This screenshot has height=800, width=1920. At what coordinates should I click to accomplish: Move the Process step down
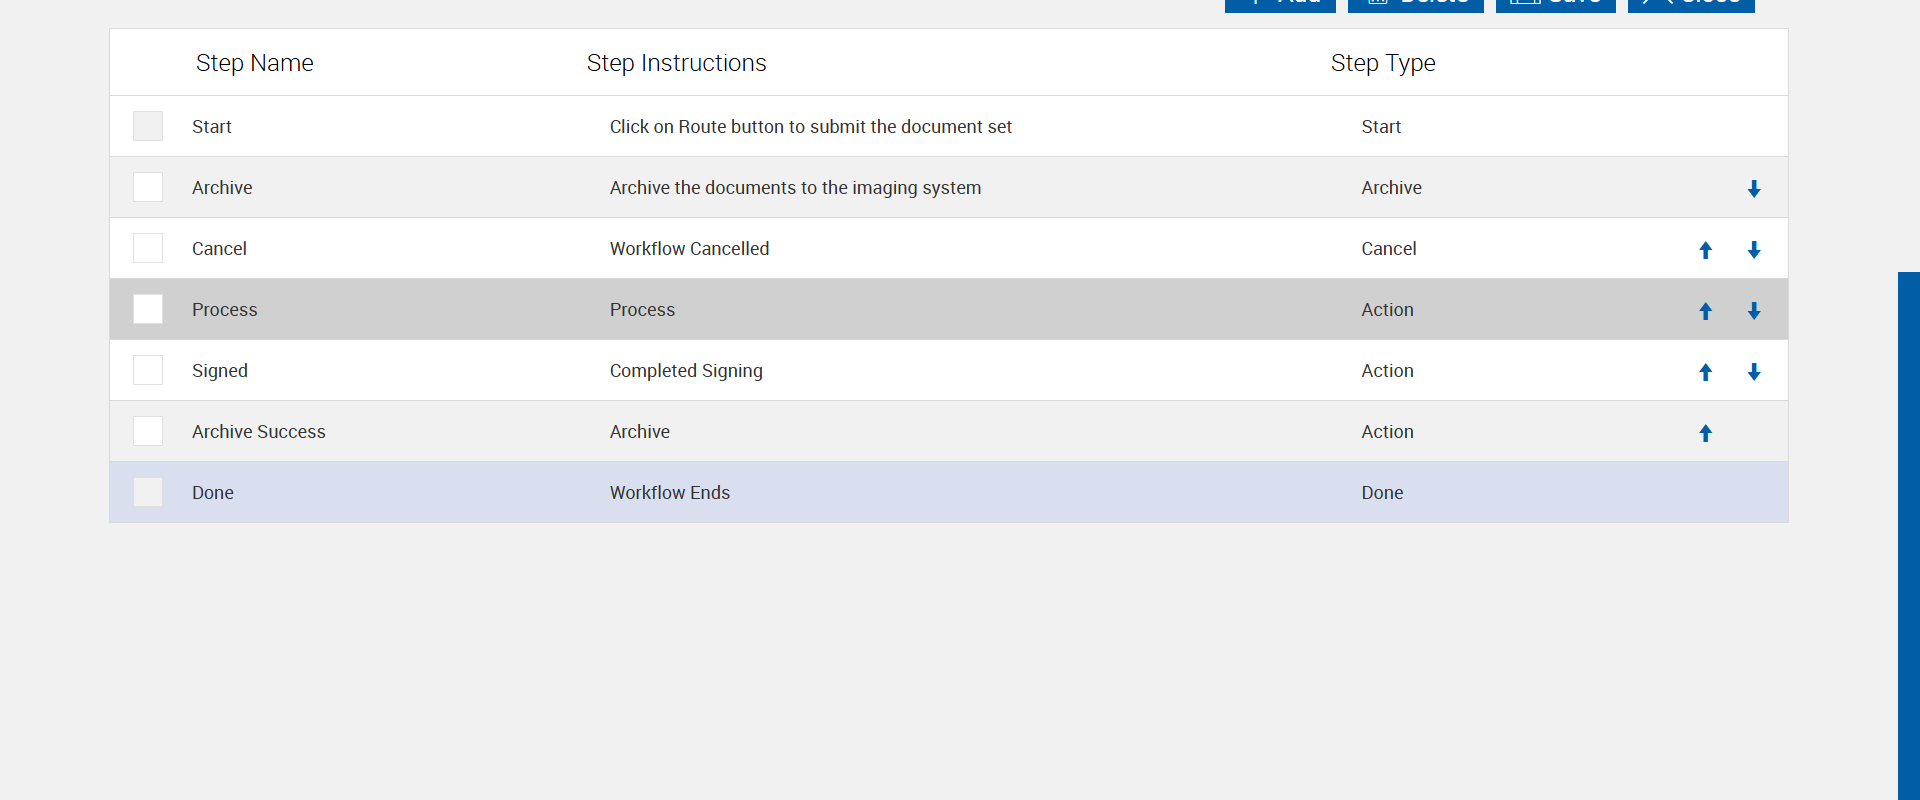click(1754, 311)
